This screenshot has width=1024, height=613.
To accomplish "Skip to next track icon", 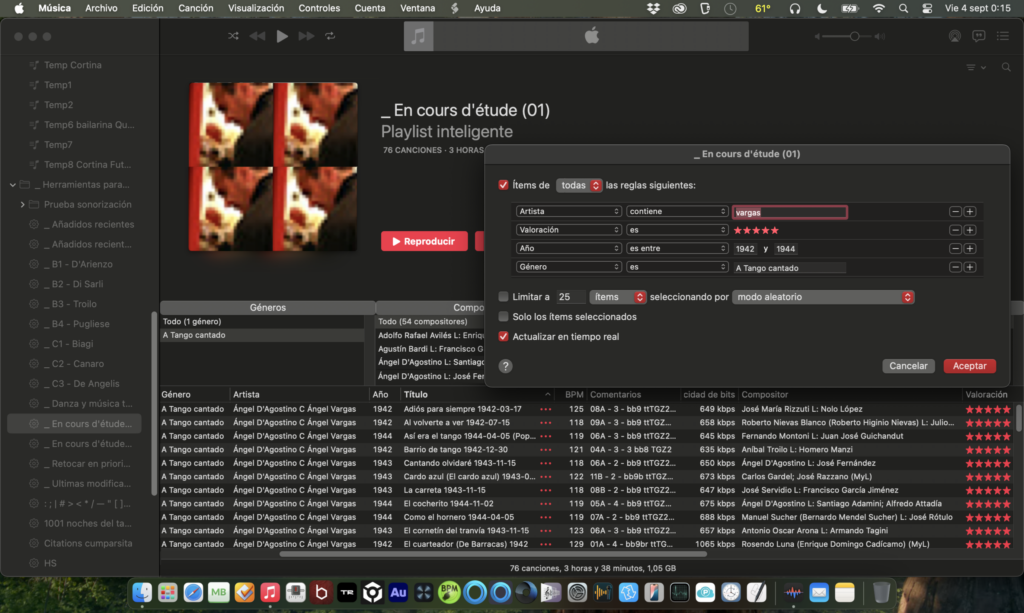I will 306,36.
